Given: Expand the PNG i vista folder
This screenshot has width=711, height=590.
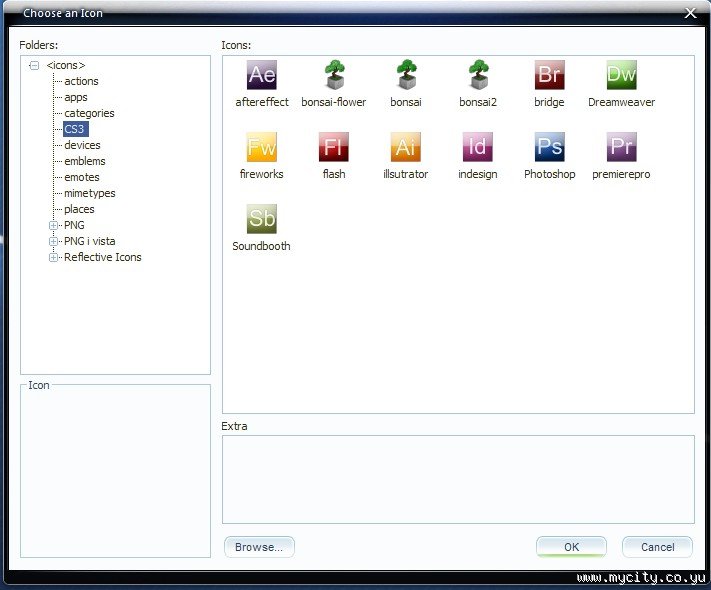Looking at the screenshot, I should tap(53, 241).
